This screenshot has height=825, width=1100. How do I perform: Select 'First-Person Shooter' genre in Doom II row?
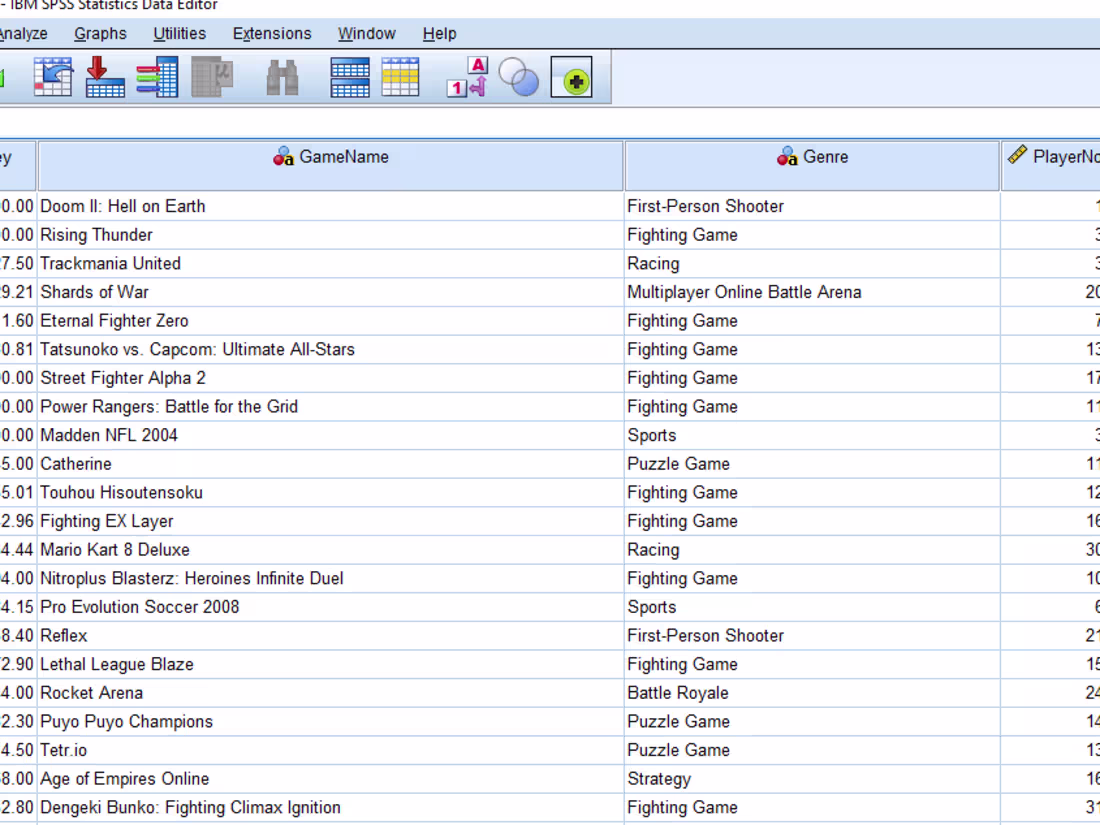coord(812,206)
